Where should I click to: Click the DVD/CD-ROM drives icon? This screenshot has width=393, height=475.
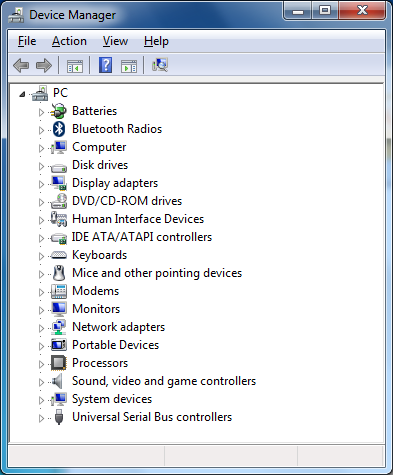point(59,201)
